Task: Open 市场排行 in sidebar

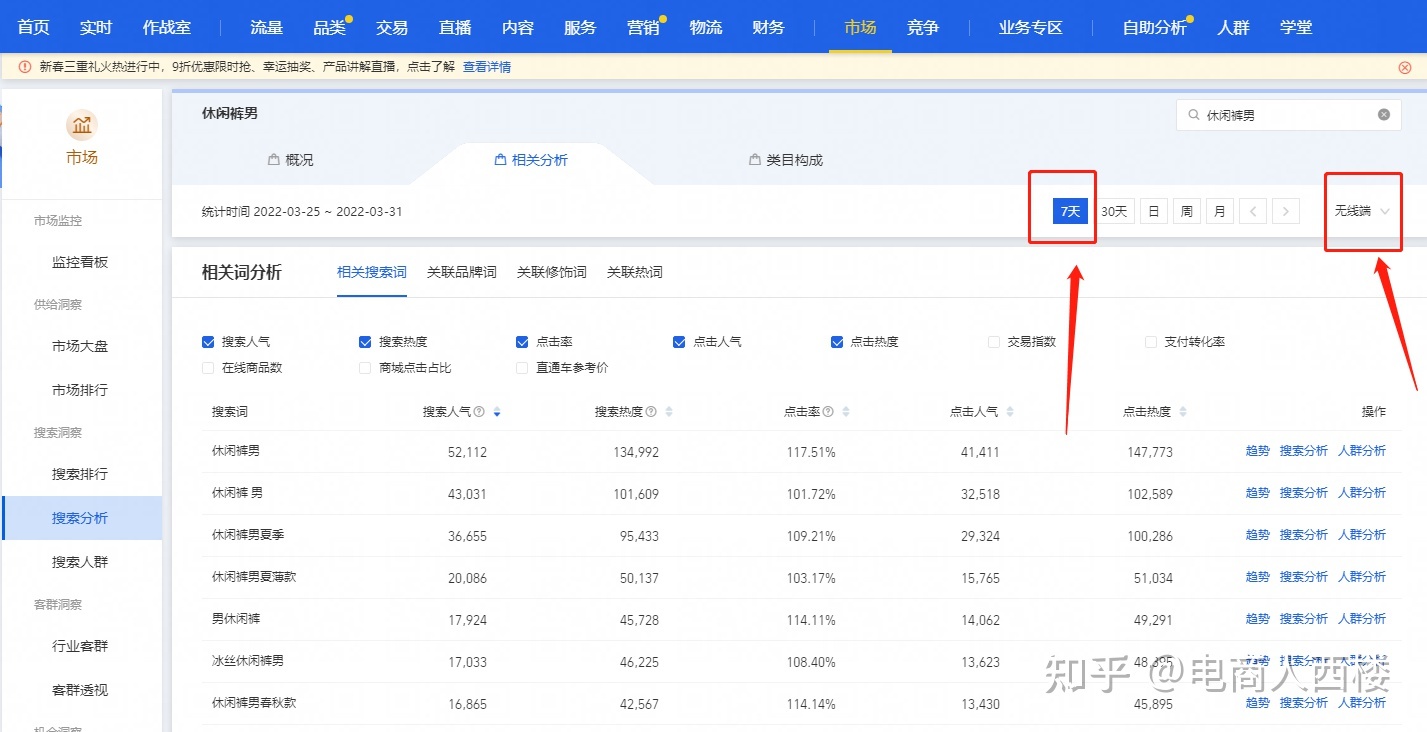Action: click(80, 390)
